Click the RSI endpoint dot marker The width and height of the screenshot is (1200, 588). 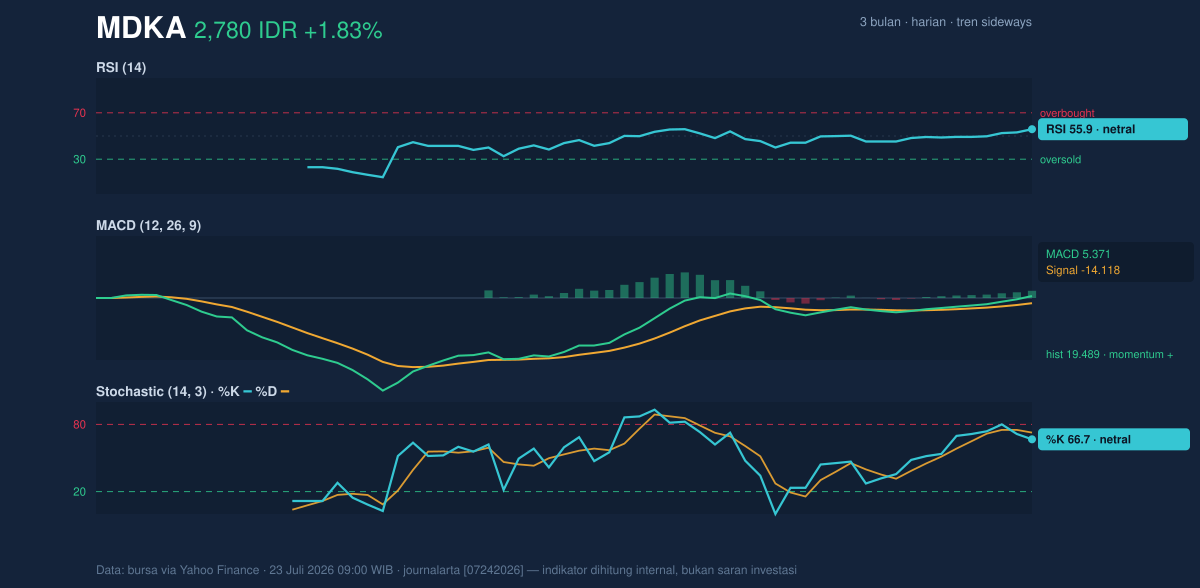1032,129
